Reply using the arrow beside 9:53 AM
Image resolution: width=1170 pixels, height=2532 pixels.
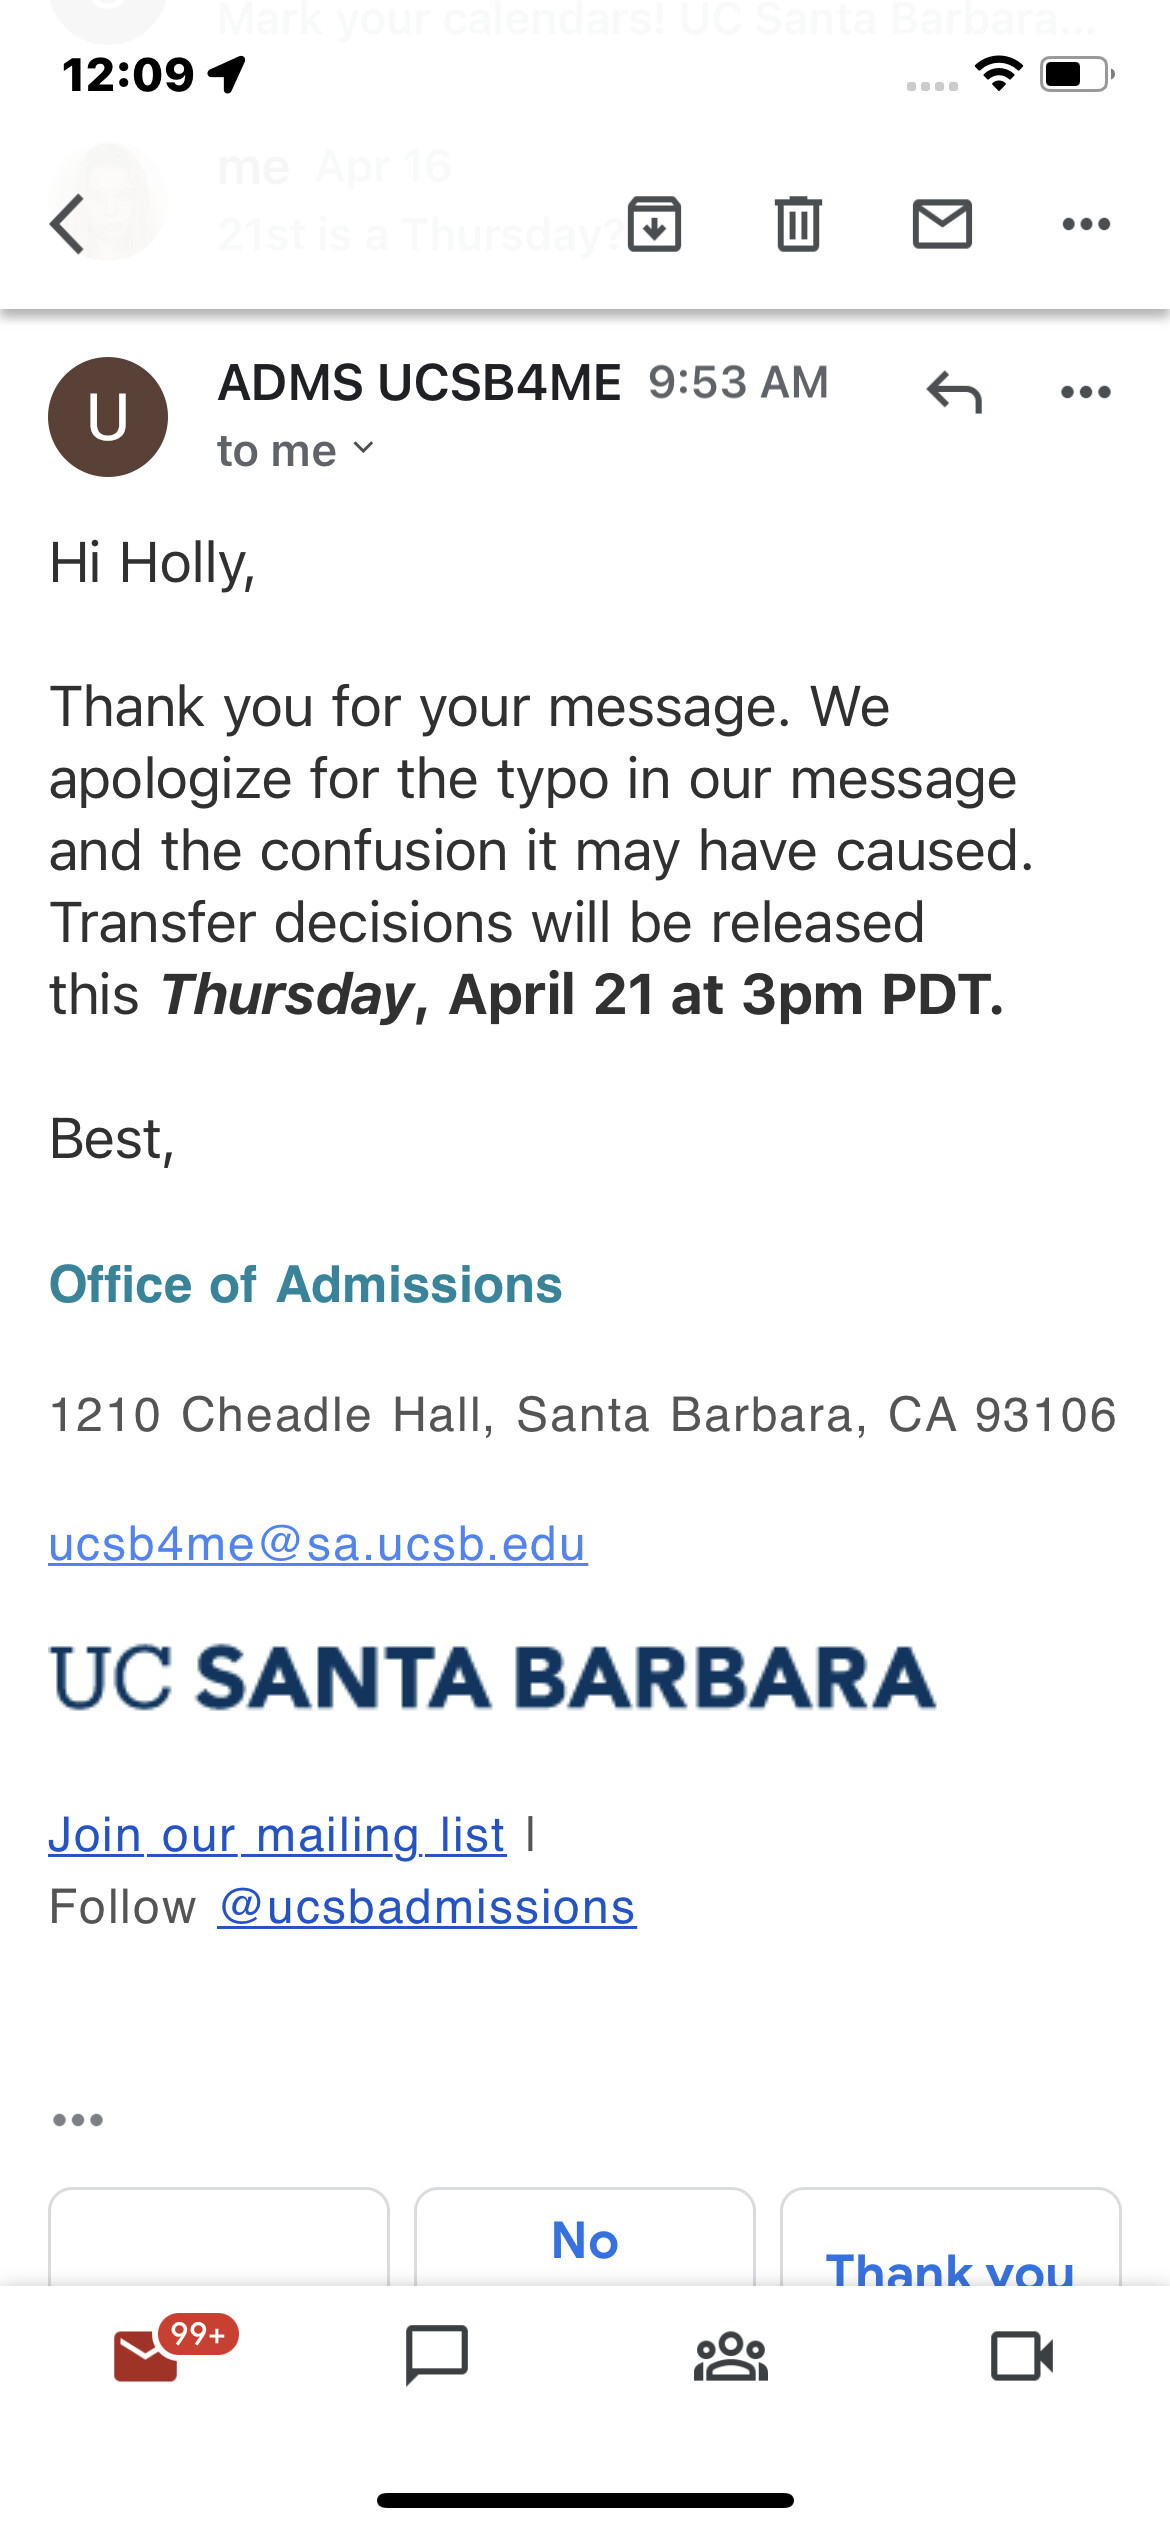coord(954,392)
